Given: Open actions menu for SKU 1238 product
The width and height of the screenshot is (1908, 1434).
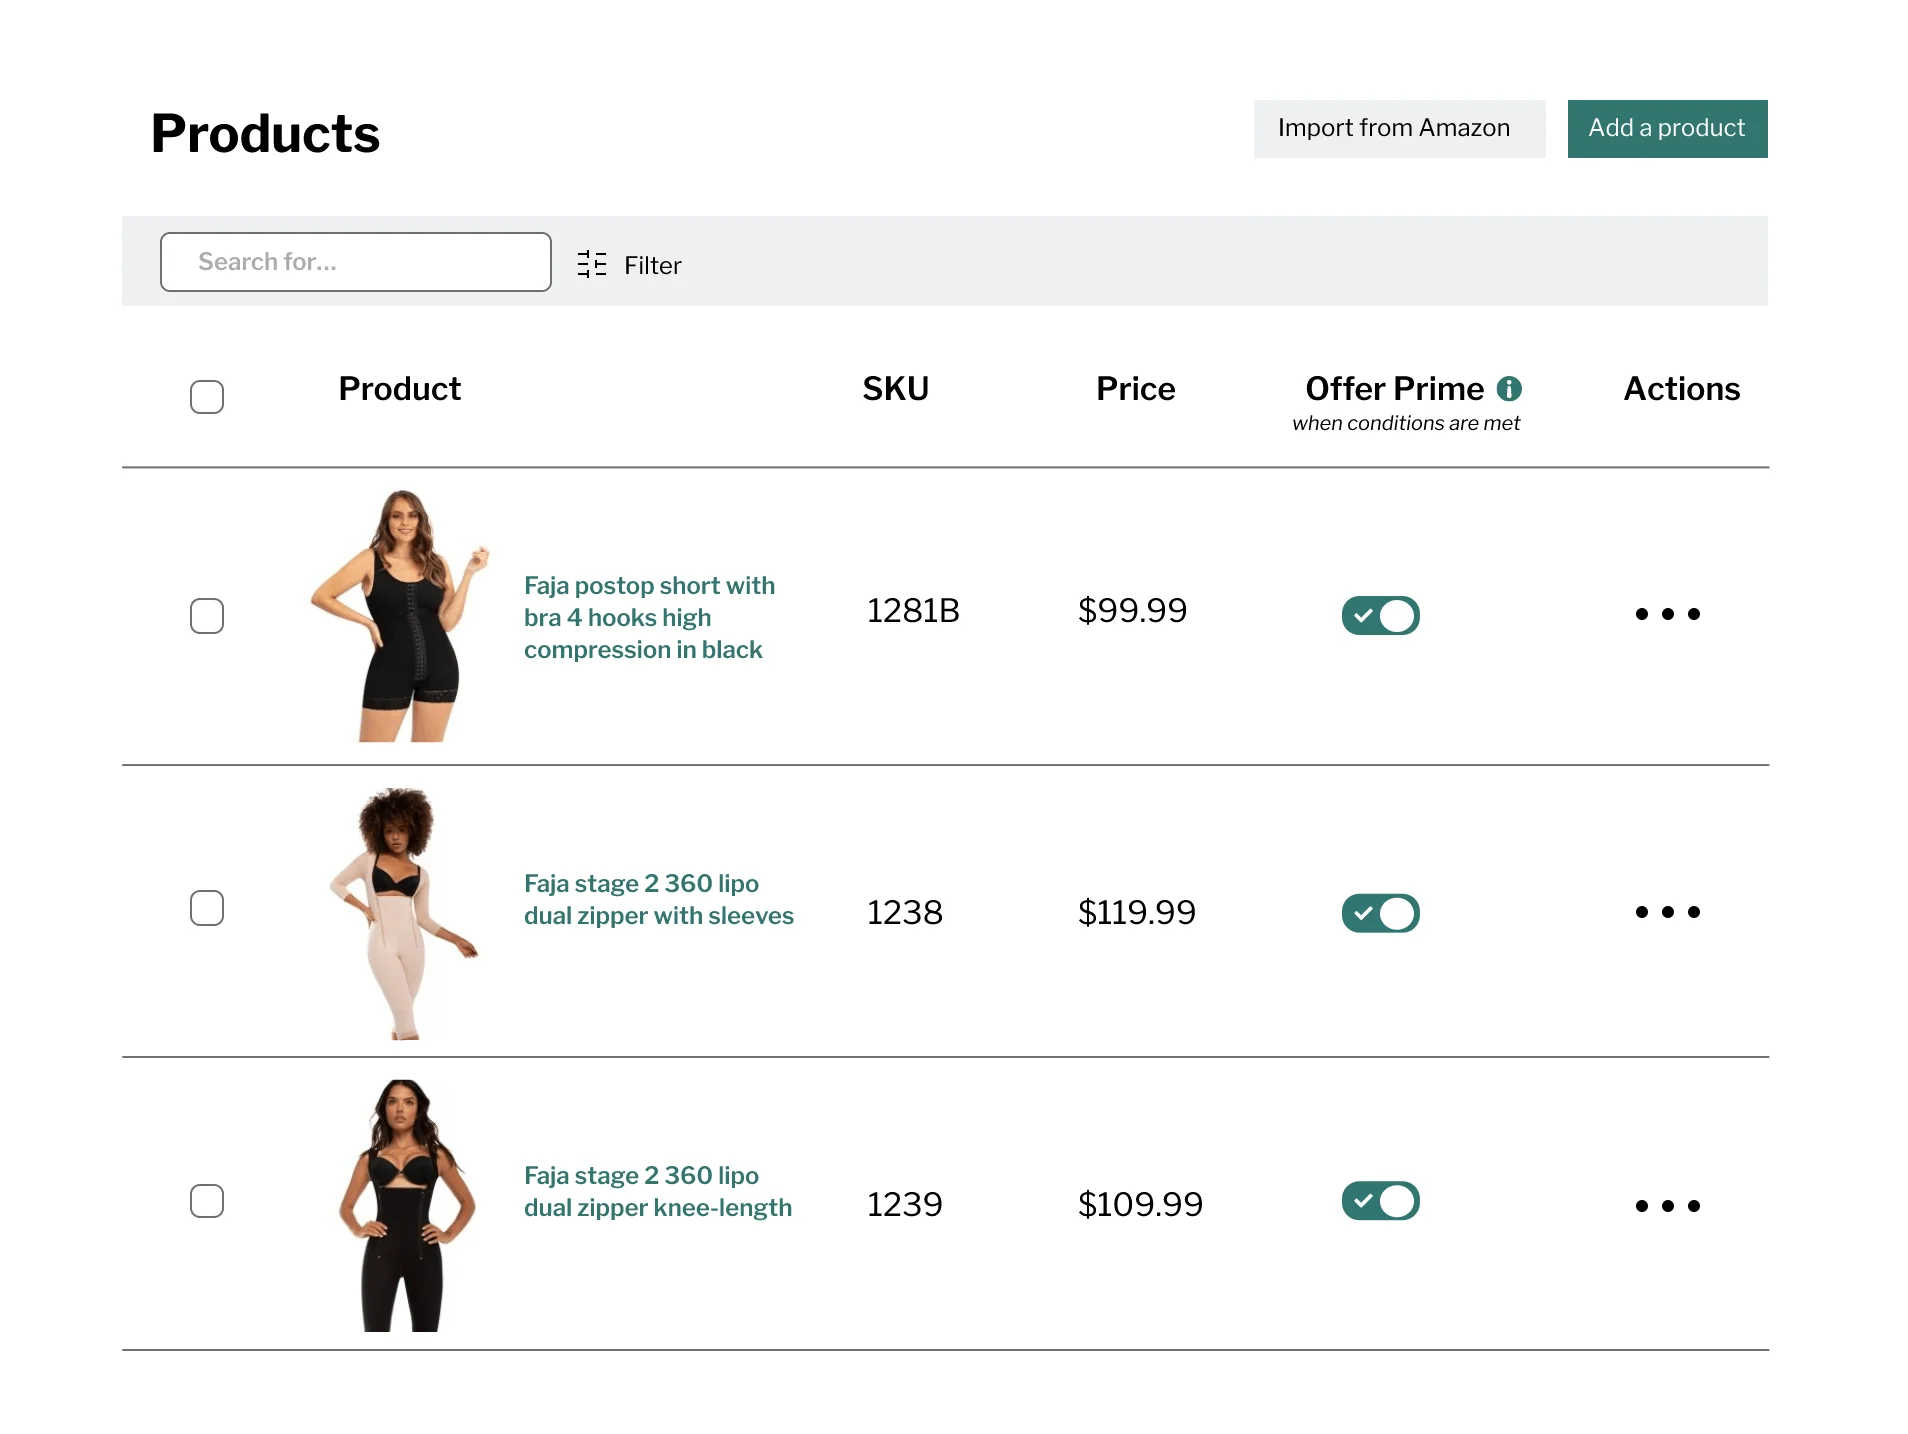Looking at the screenshot, I should 1668,912.
